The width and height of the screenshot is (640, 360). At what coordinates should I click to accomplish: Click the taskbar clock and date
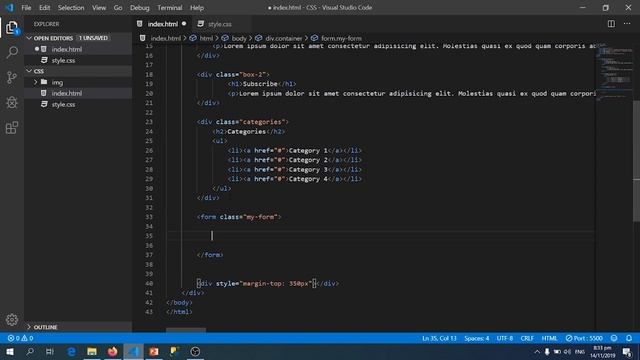tap(602, 351)
